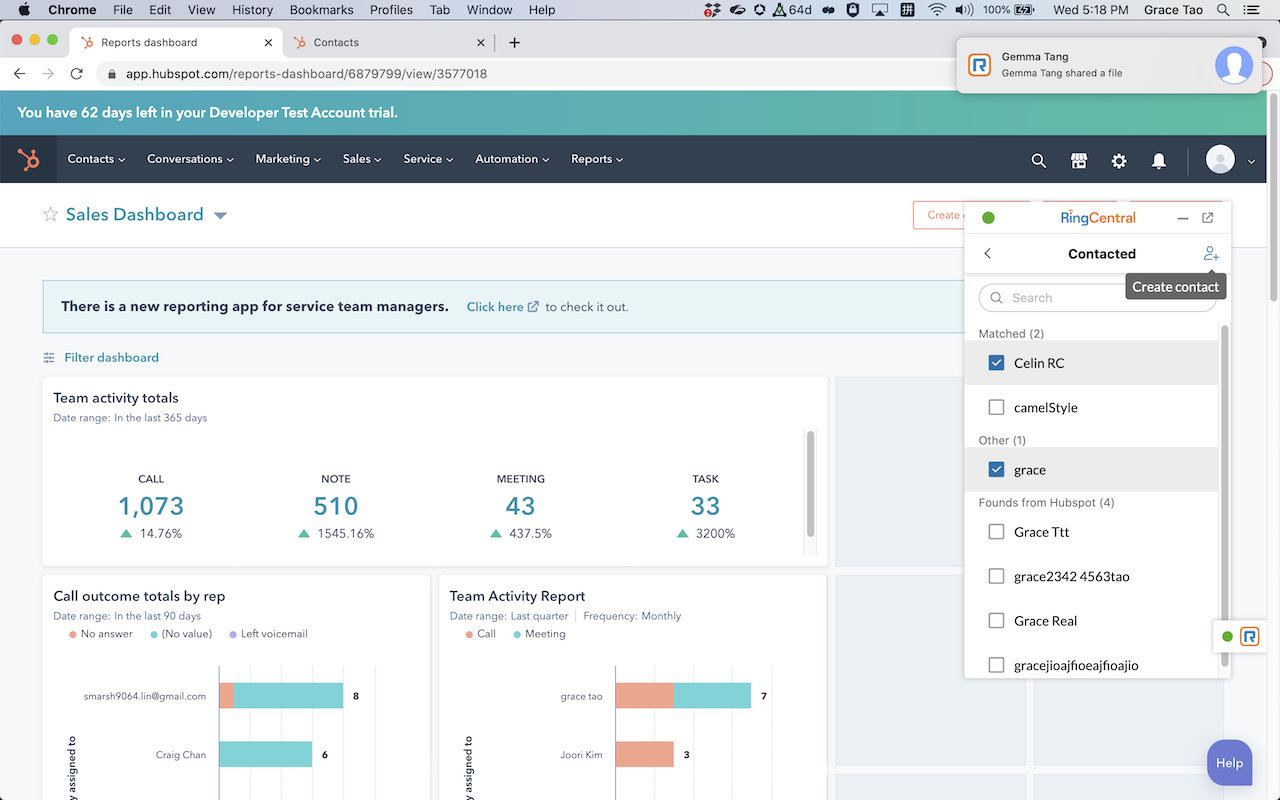Open the Bookmarks menu
The width and height of the screenshot is (1280, 800).
tap(321, 10)
